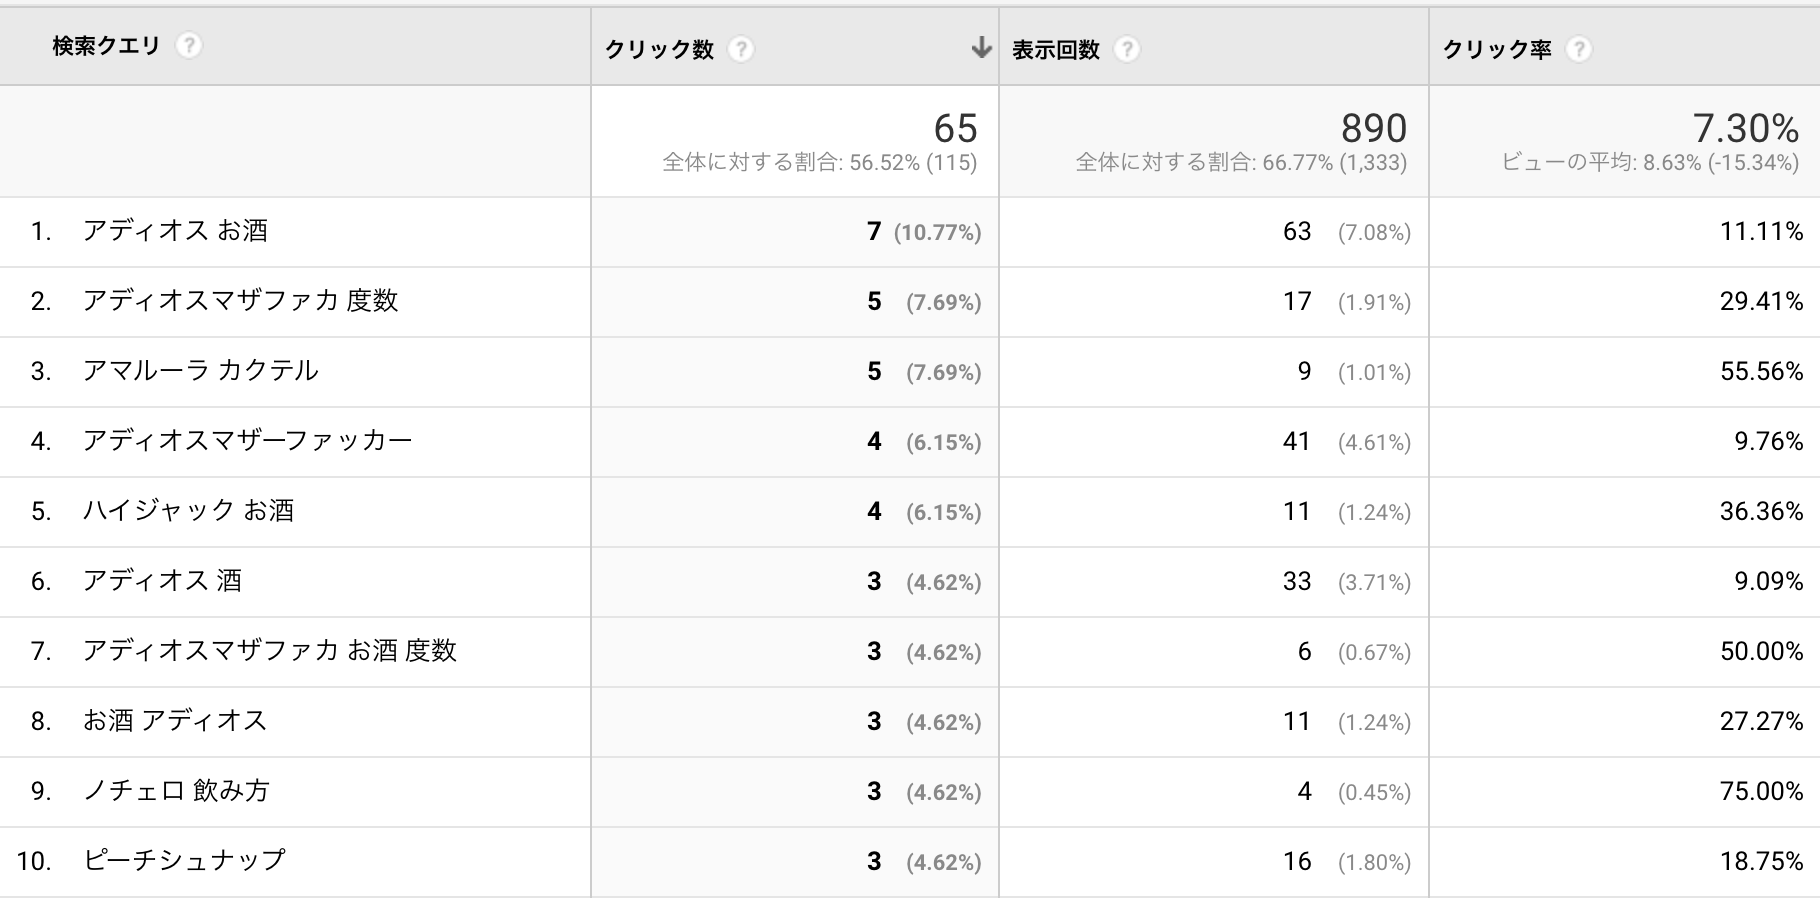Click help icon beside クリック数 header

(740, 49)
